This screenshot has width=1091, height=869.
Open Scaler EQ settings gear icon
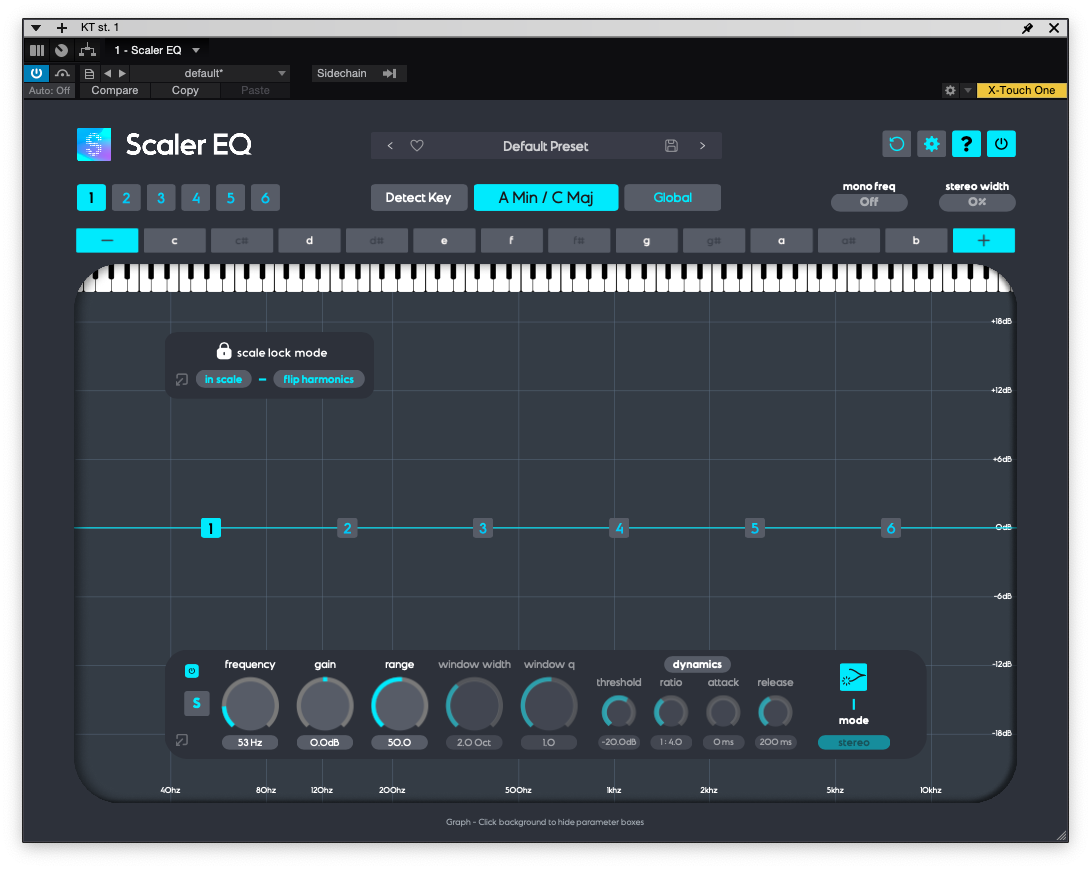click(932, 144)
